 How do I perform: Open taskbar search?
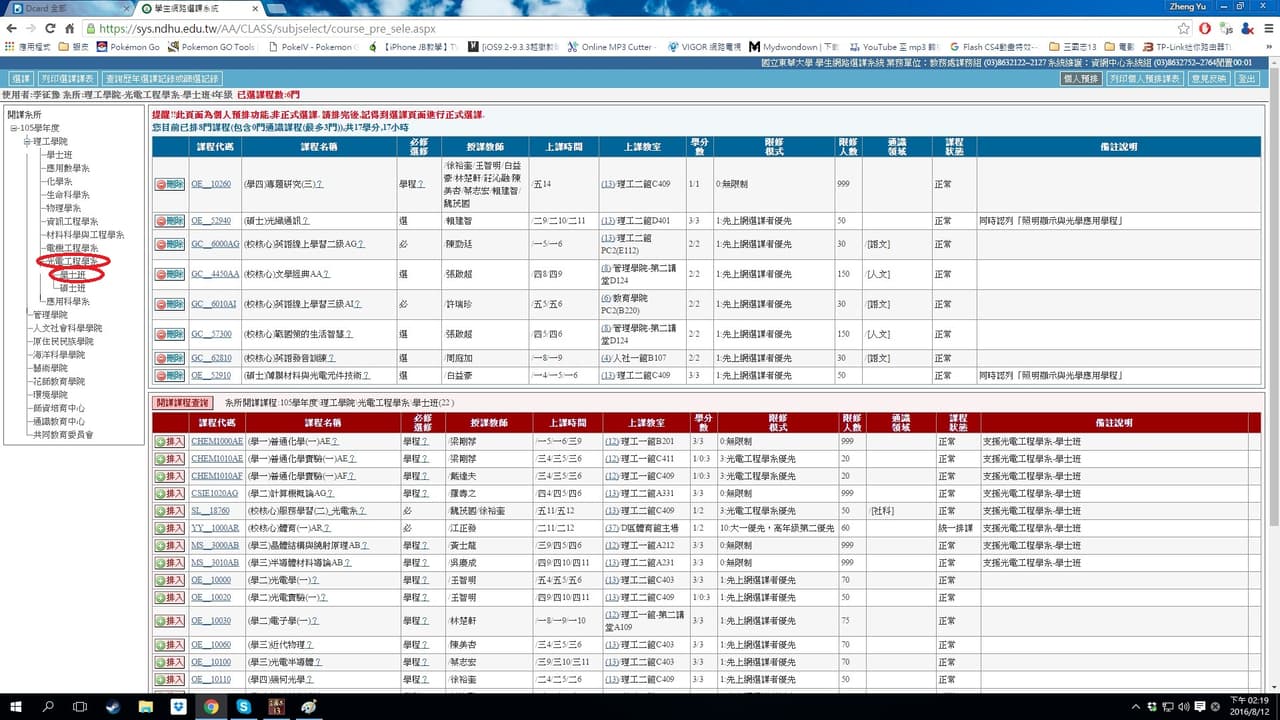49,706
